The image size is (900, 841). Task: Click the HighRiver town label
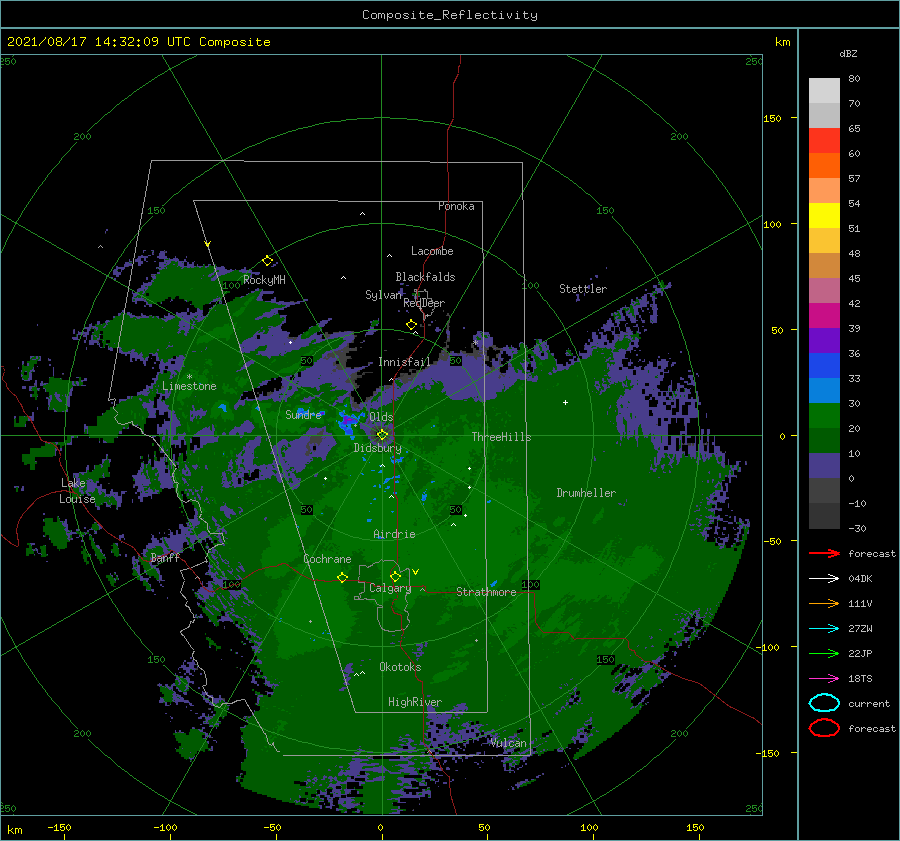[x=415, y=702]
